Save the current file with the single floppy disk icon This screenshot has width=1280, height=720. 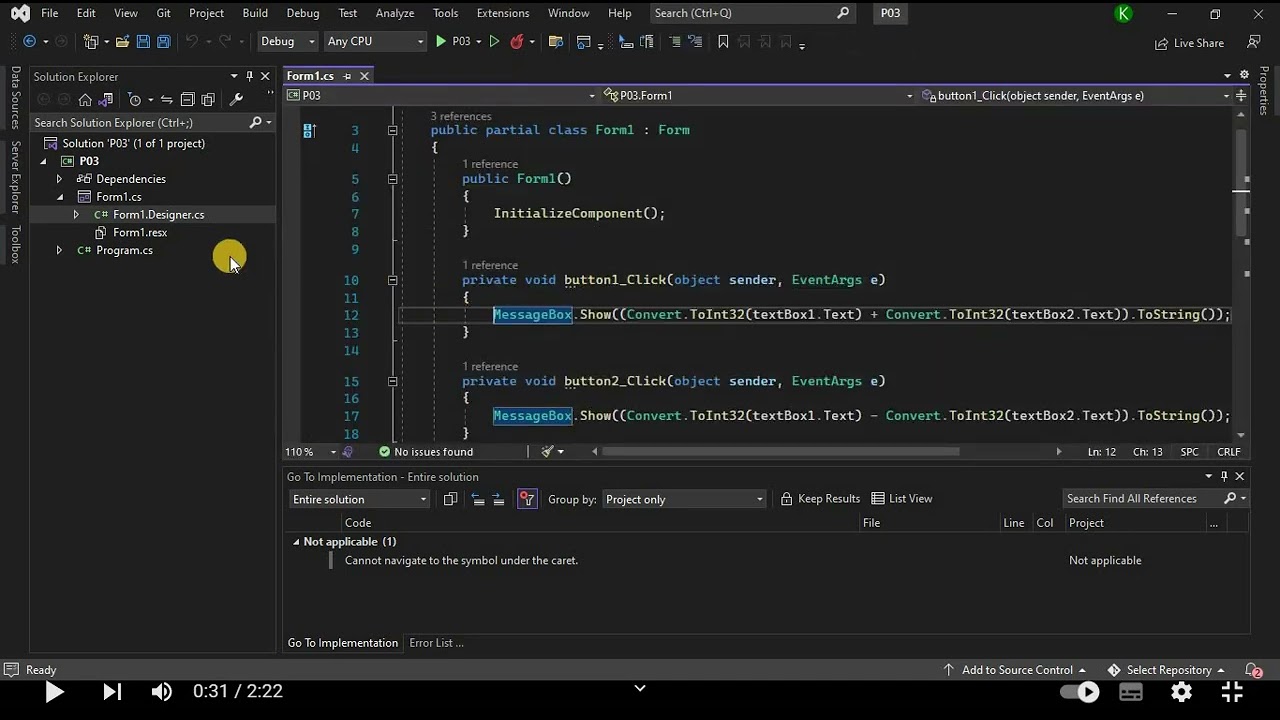point(143,42)
